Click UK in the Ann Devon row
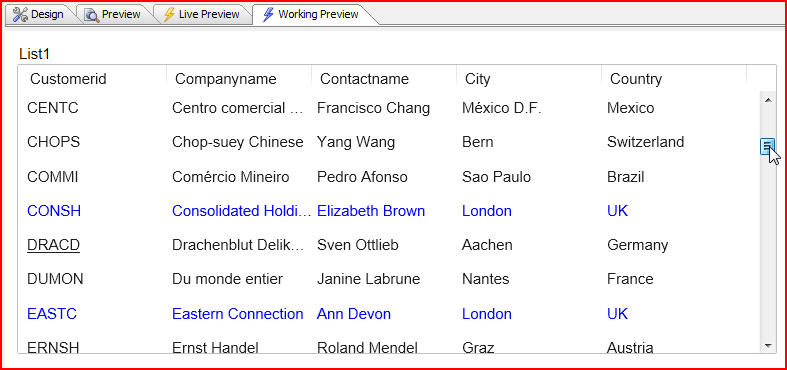787x370 pixels. 617,314
